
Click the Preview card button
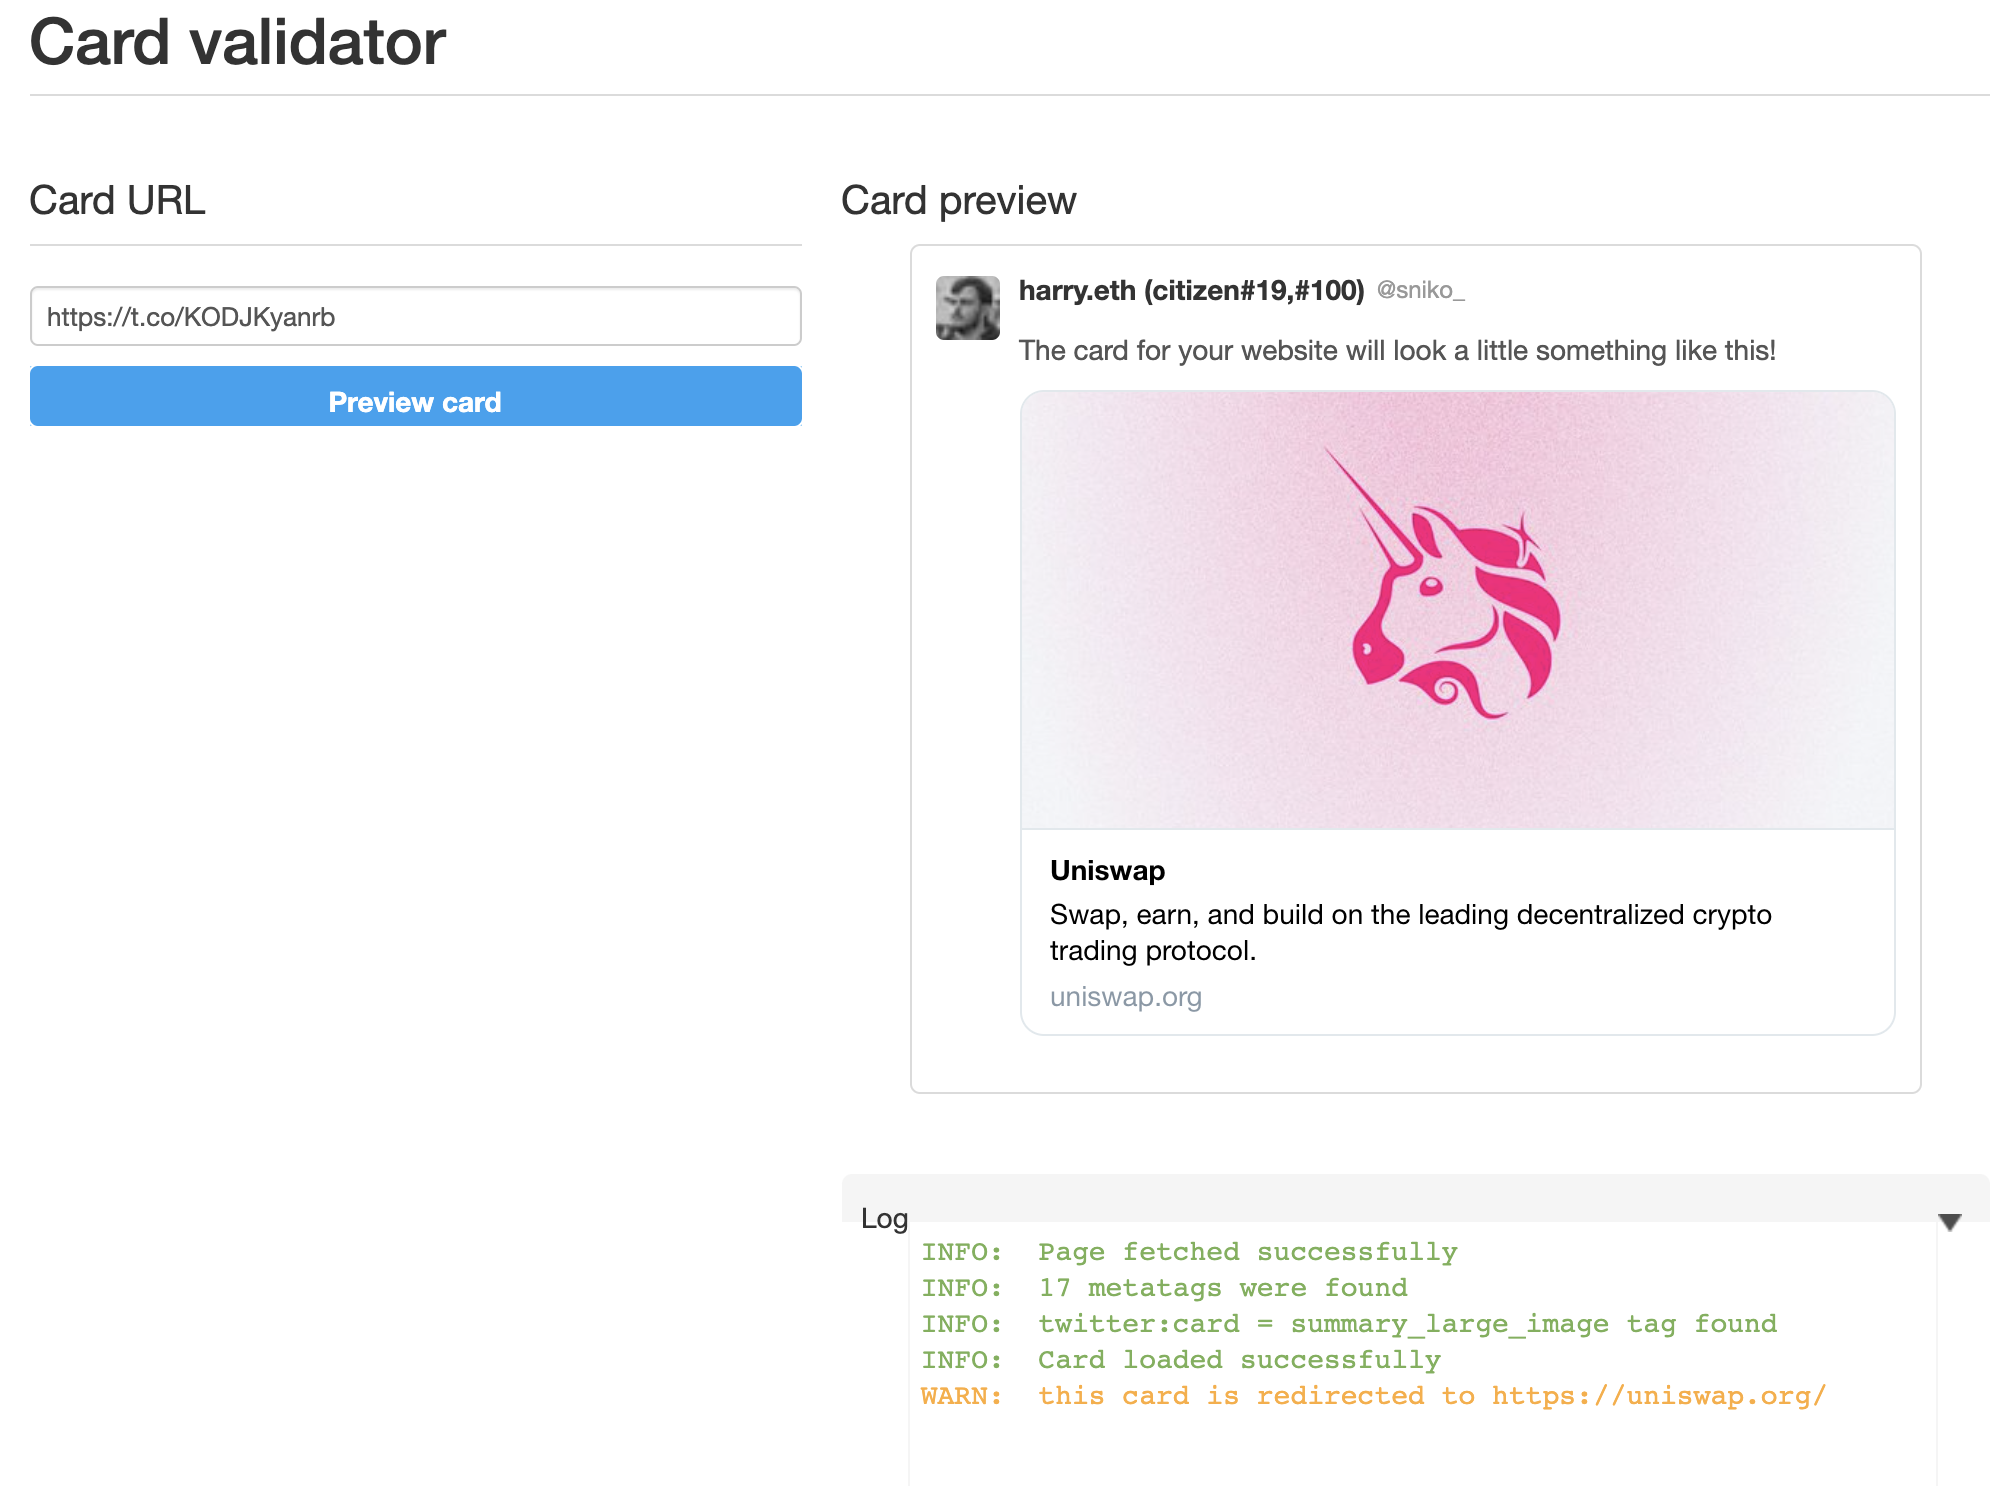pyautogui.click(x=415, y=396)
